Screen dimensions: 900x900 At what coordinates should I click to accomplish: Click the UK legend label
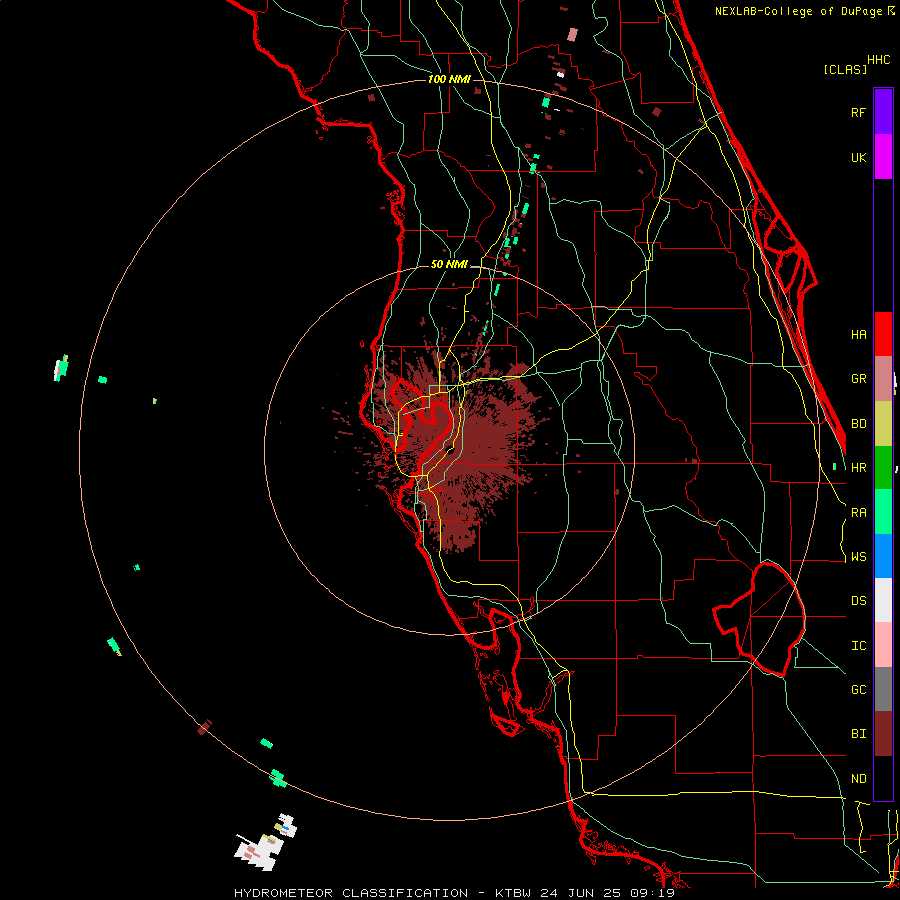pos(859,157)
